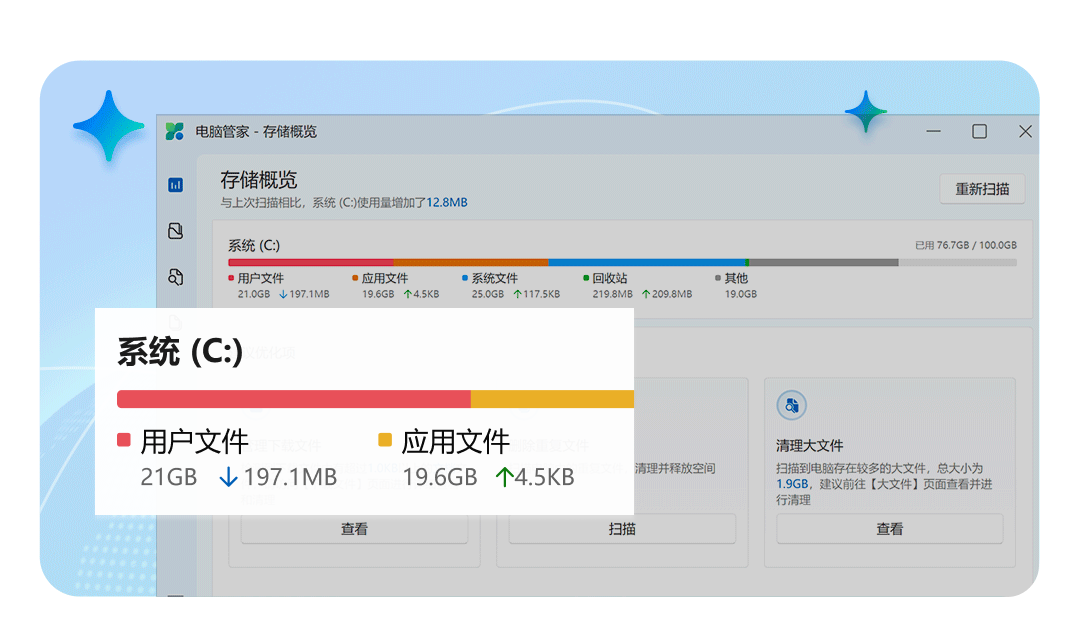This screenshot has width=1080, height=634.
Task: Click the 电脑管家 app logo in the title bar
Action: pos(175,131)
